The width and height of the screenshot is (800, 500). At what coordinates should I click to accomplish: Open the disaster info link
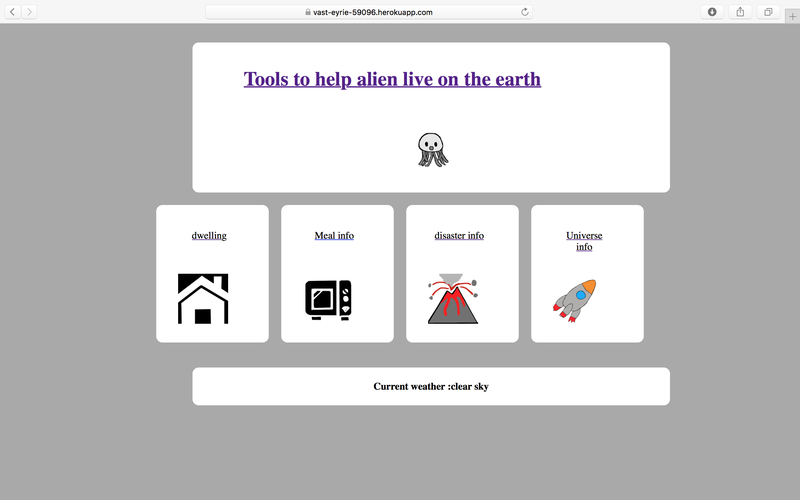coord(459,236)
